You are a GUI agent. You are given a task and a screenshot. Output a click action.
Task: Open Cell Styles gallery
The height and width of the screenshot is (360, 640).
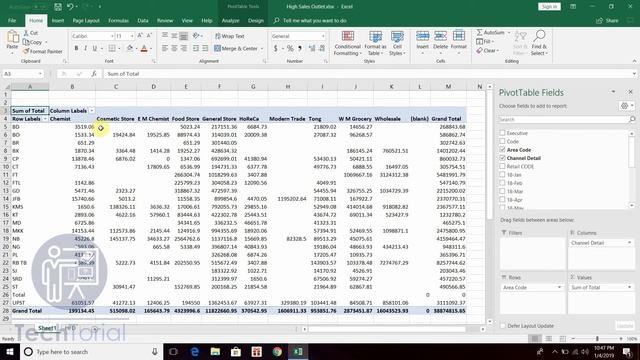(x=397, y=43)
